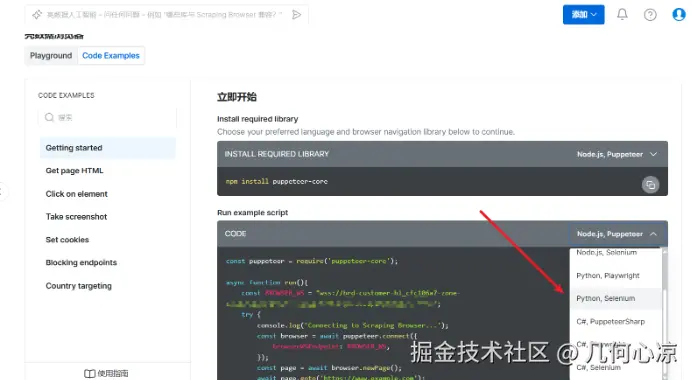Open the blue Add dropdown button

[x=583, y=15]
